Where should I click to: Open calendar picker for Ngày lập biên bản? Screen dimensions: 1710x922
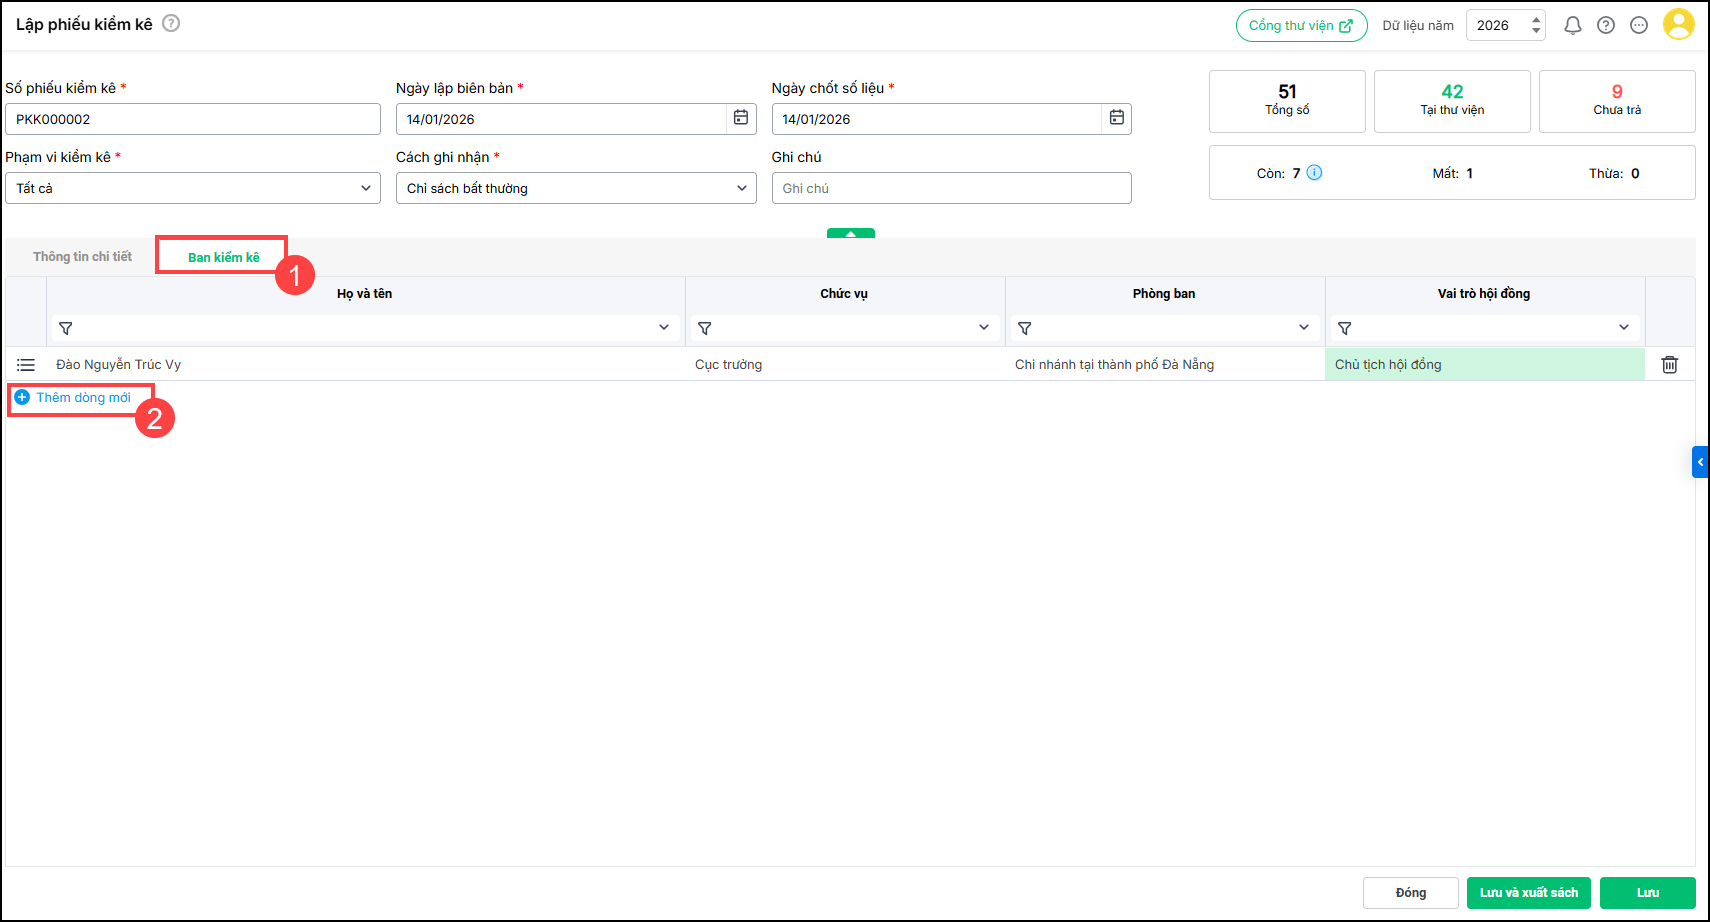(x=741, y=118)
